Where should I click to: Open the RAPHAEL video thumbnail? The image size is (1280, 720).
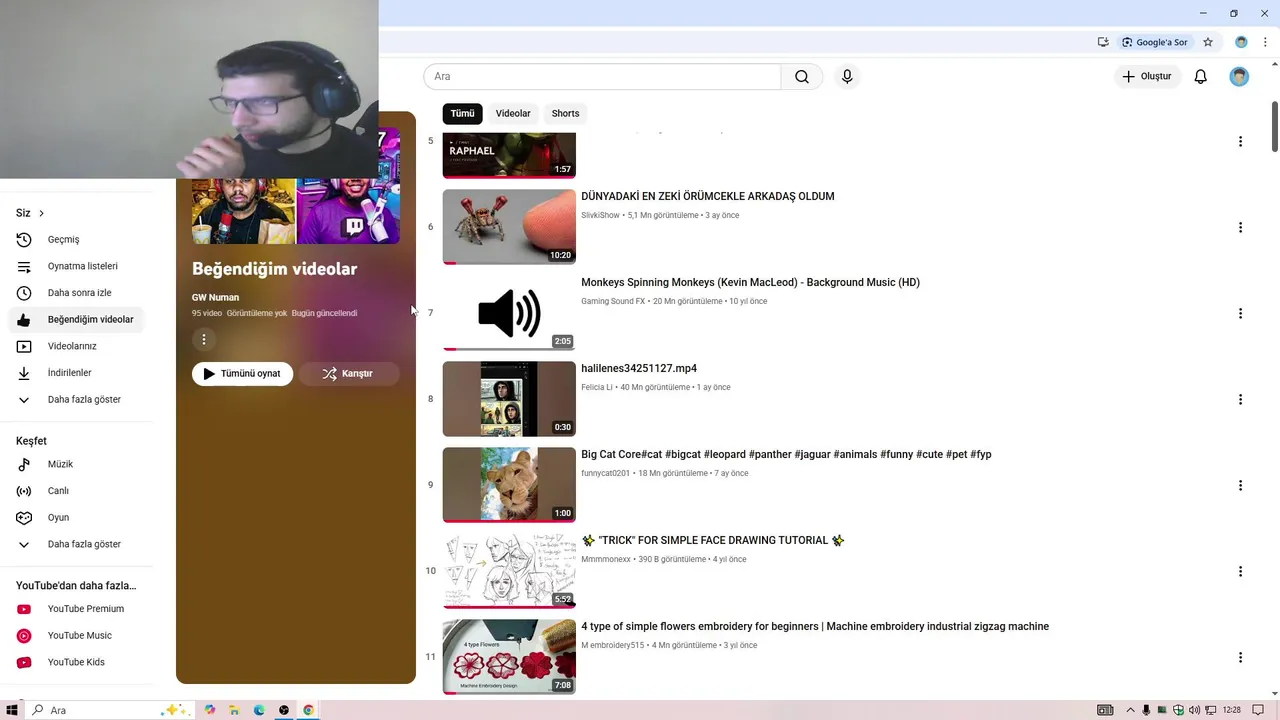pyautogui.click(x=509, y=155)
